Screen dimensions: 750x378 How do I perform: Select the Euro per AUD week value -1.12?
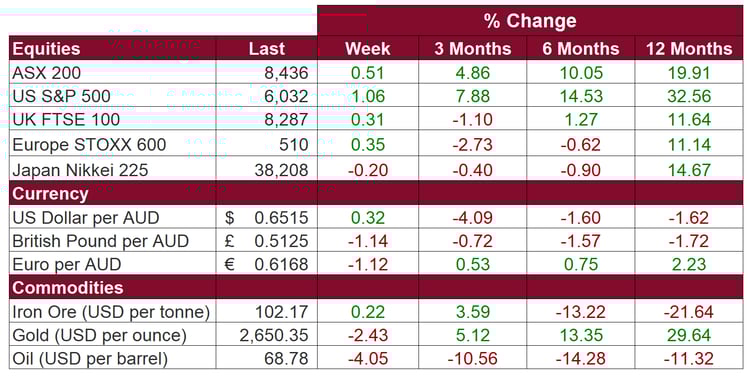367,265
